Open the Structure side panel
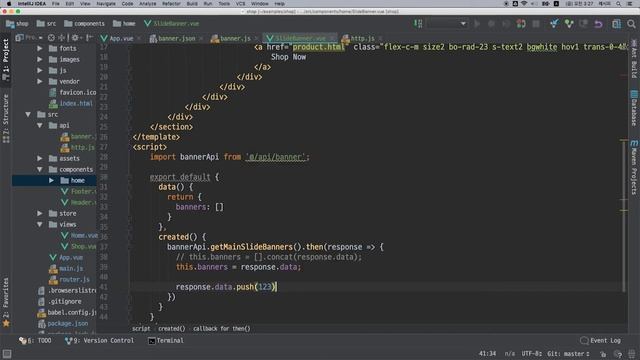 6,118
